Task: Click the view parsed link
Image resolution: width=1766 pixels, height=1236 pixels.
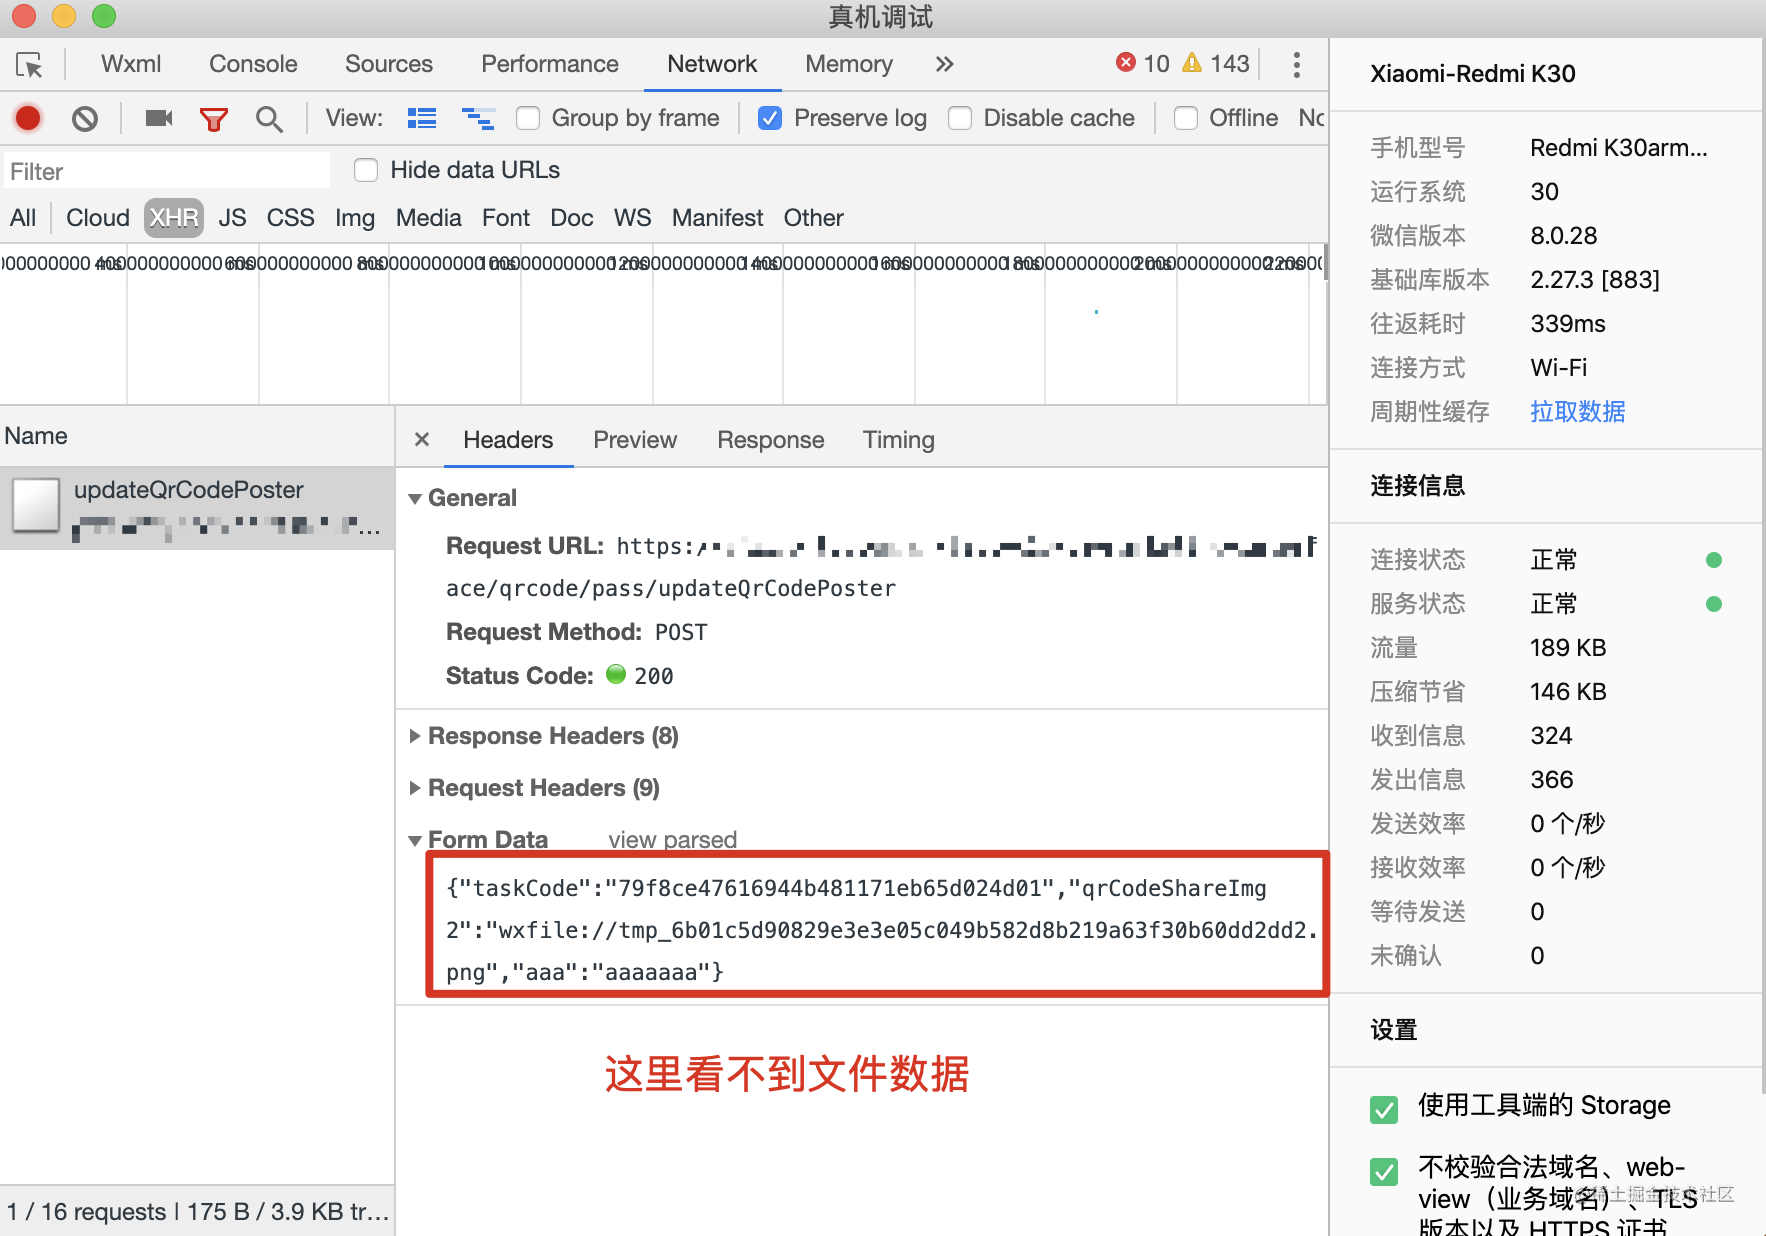Action: (672, 839)
